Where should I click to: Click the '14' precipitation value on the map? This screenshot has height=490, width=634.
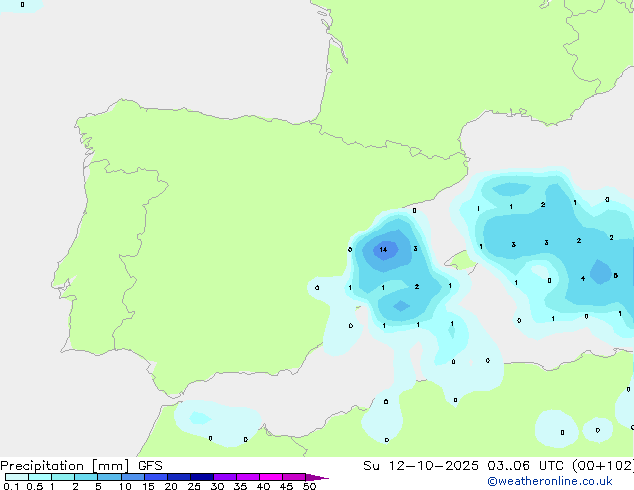383,249
